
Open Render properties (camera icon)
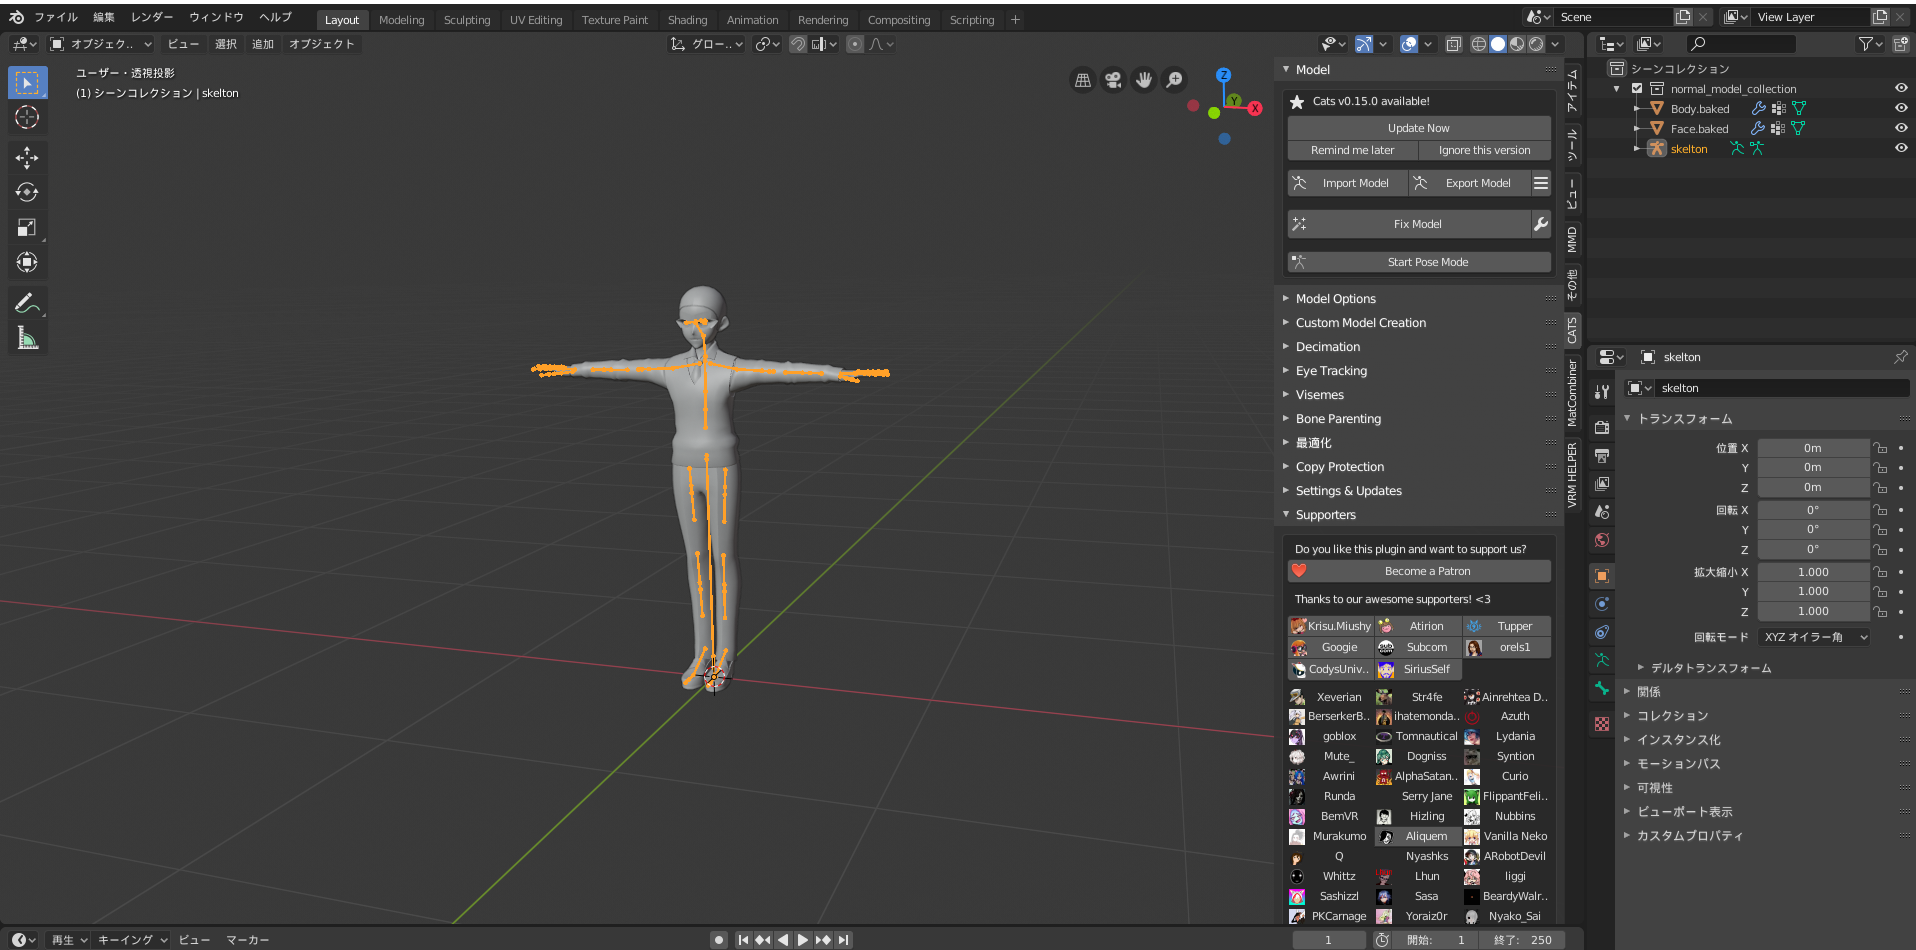tap(1601, 425)
